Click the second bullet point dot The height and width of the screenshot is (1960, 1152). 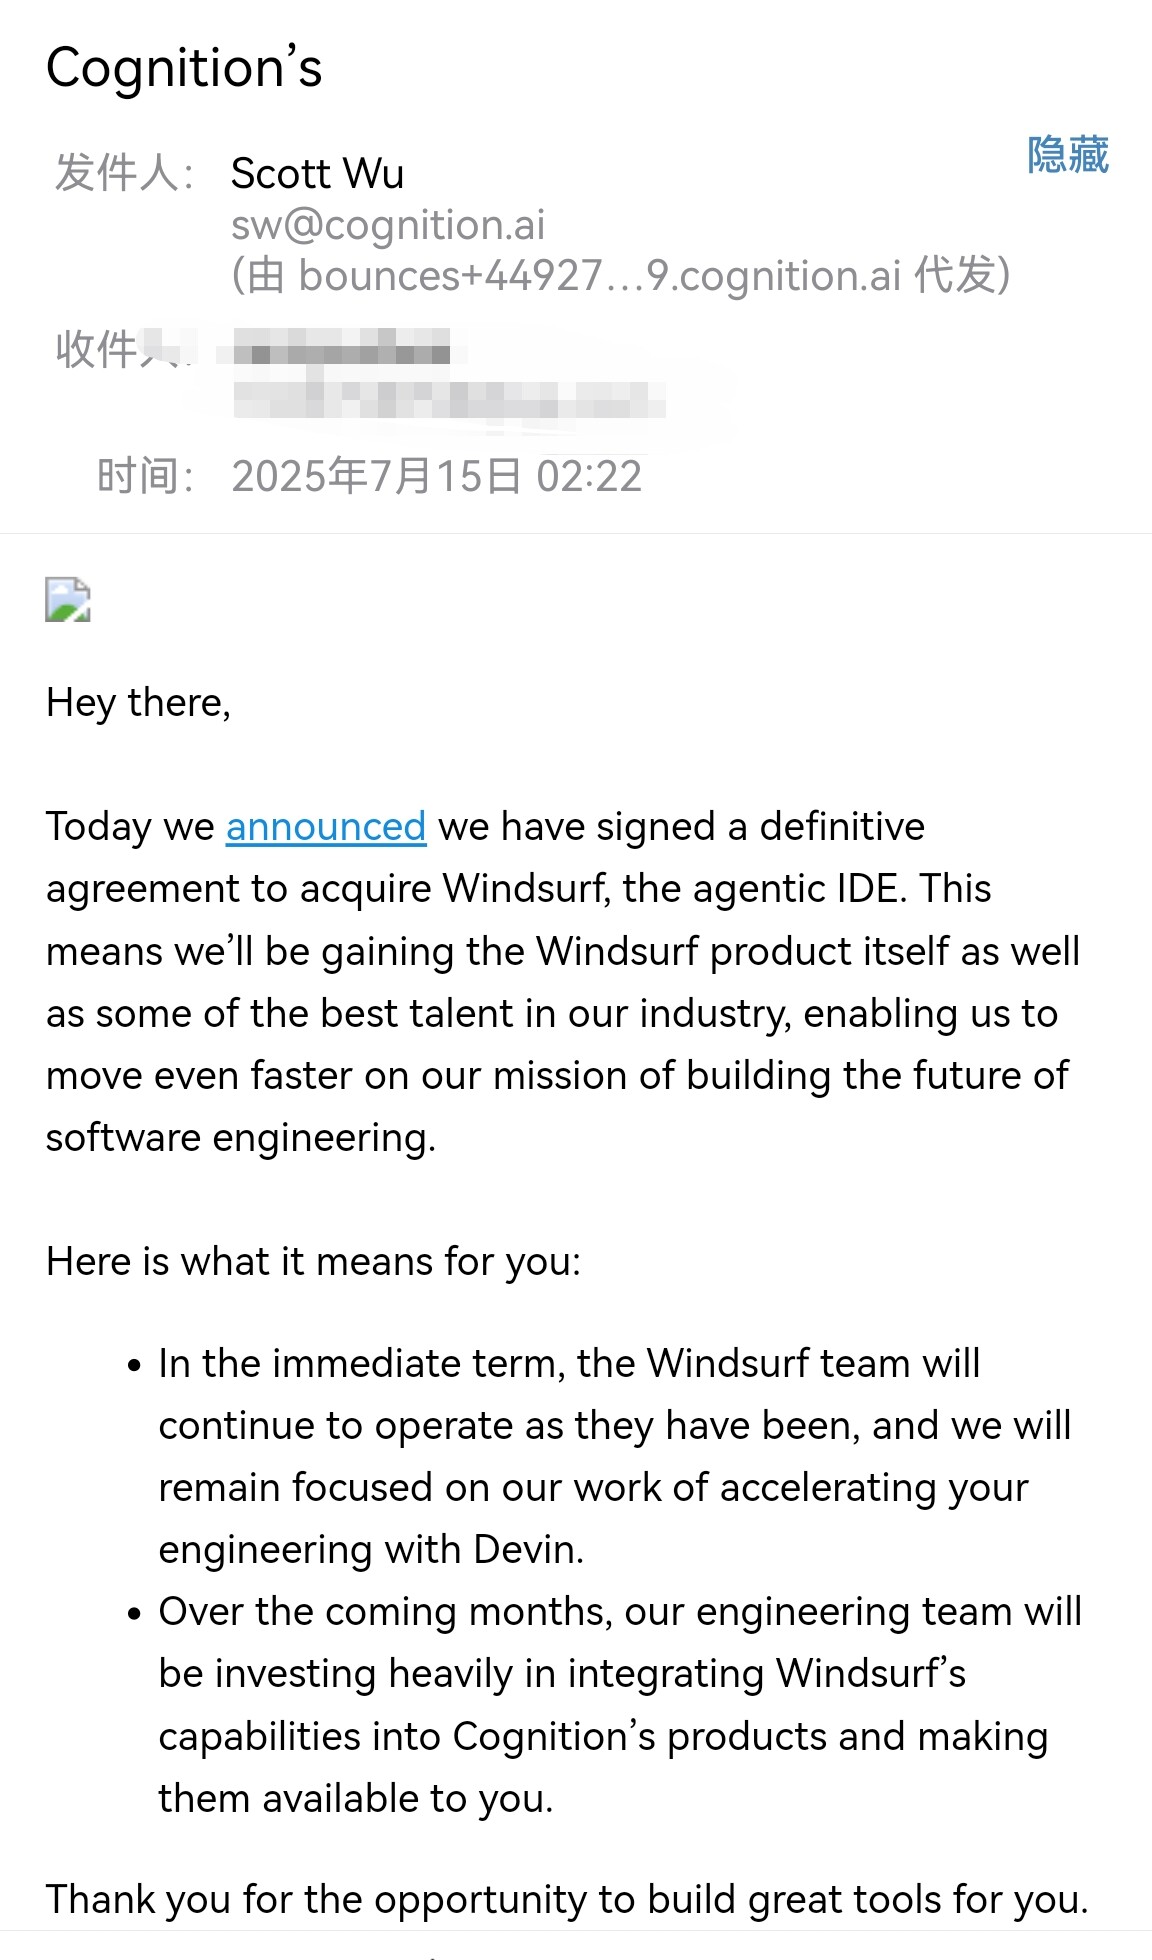pos(135,1614)
